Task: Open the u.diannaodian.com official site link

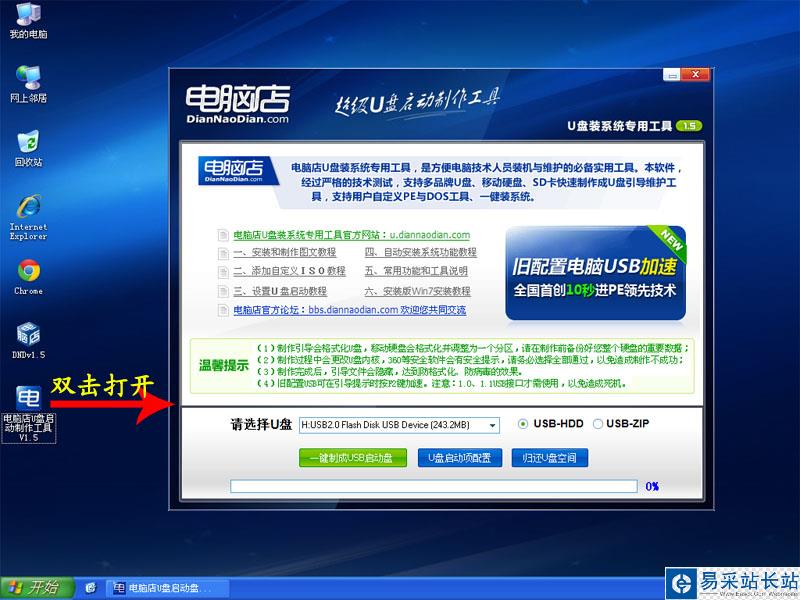Action: (352, 235)
